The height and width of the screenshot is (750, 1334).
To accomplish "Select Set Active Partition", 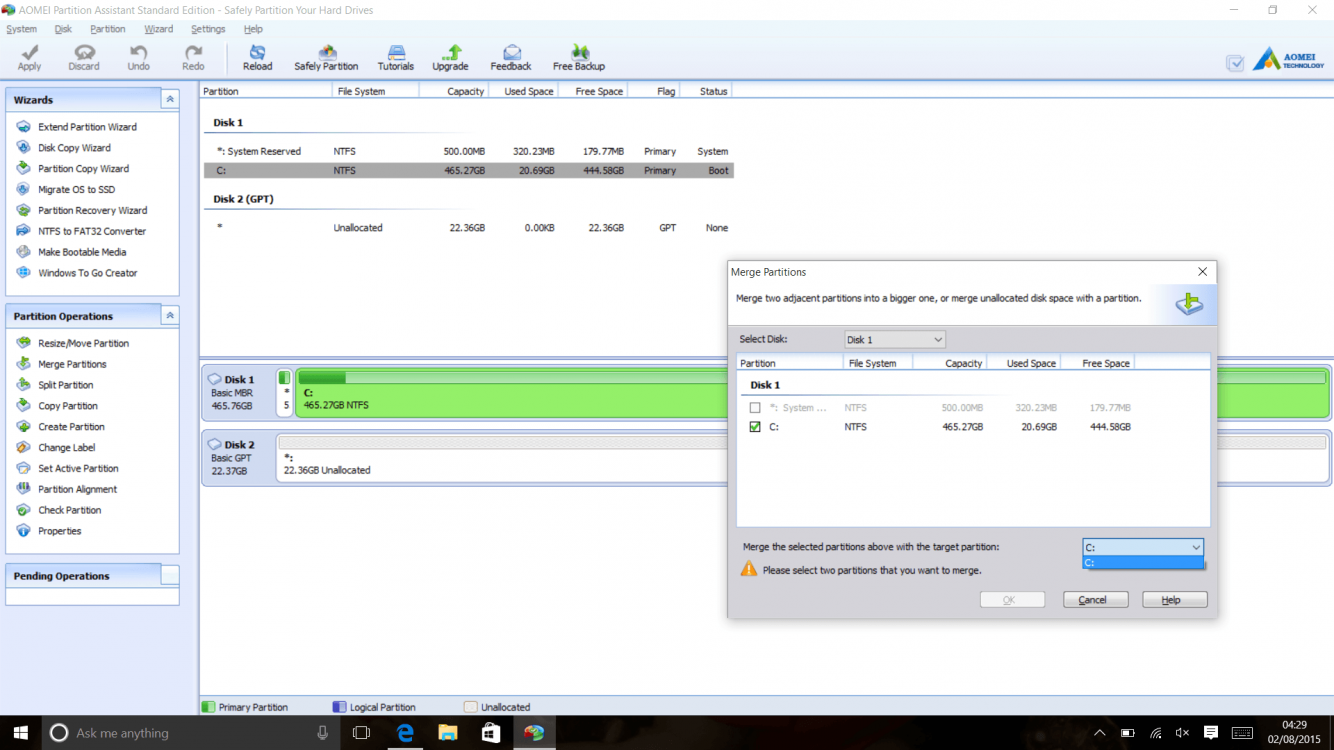I will (68, 469).
